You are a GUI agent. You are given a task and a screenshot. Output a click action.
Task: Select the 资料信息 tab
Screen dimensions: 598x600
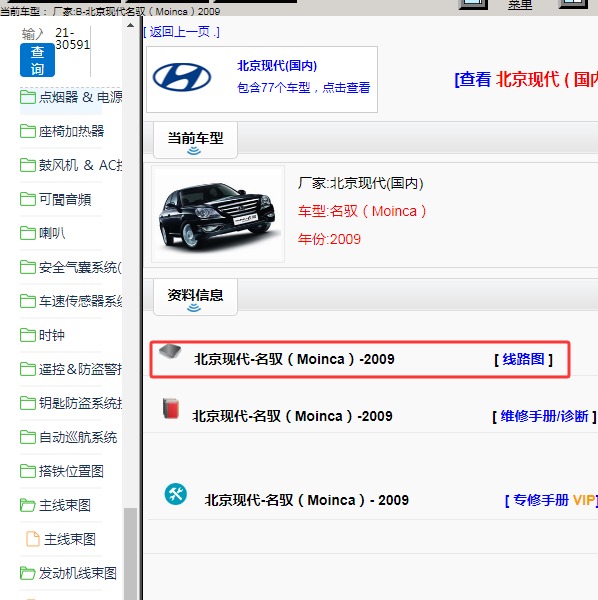(196, 297)
